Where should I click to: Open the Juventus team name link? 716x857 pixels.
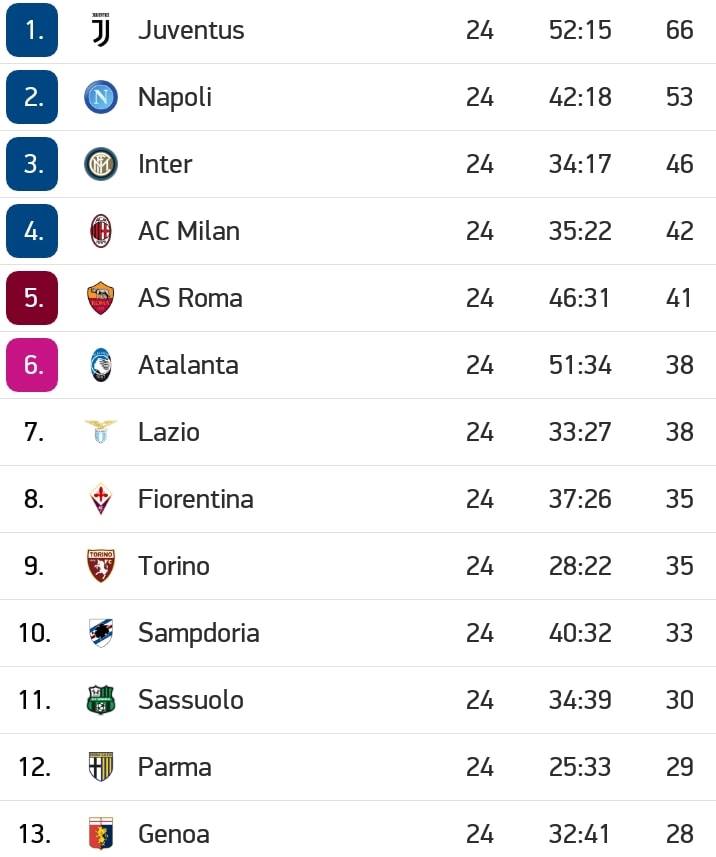[191, 30]
